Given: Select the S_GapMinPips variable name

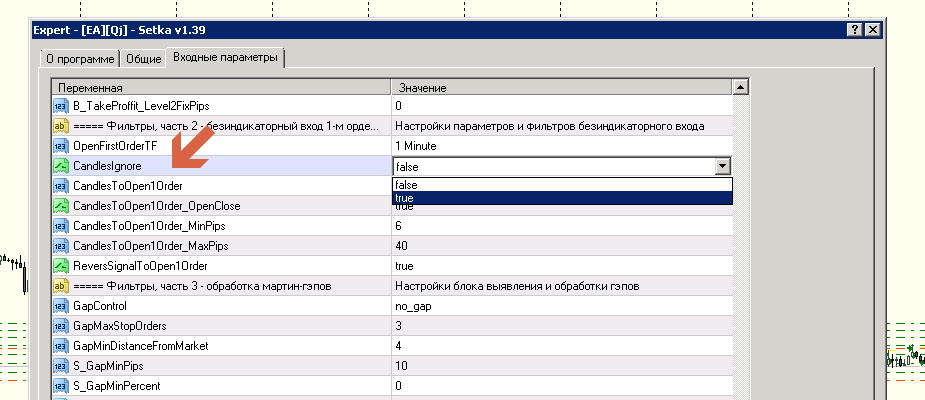Looking at the screenshot, I should coord(109,366).
